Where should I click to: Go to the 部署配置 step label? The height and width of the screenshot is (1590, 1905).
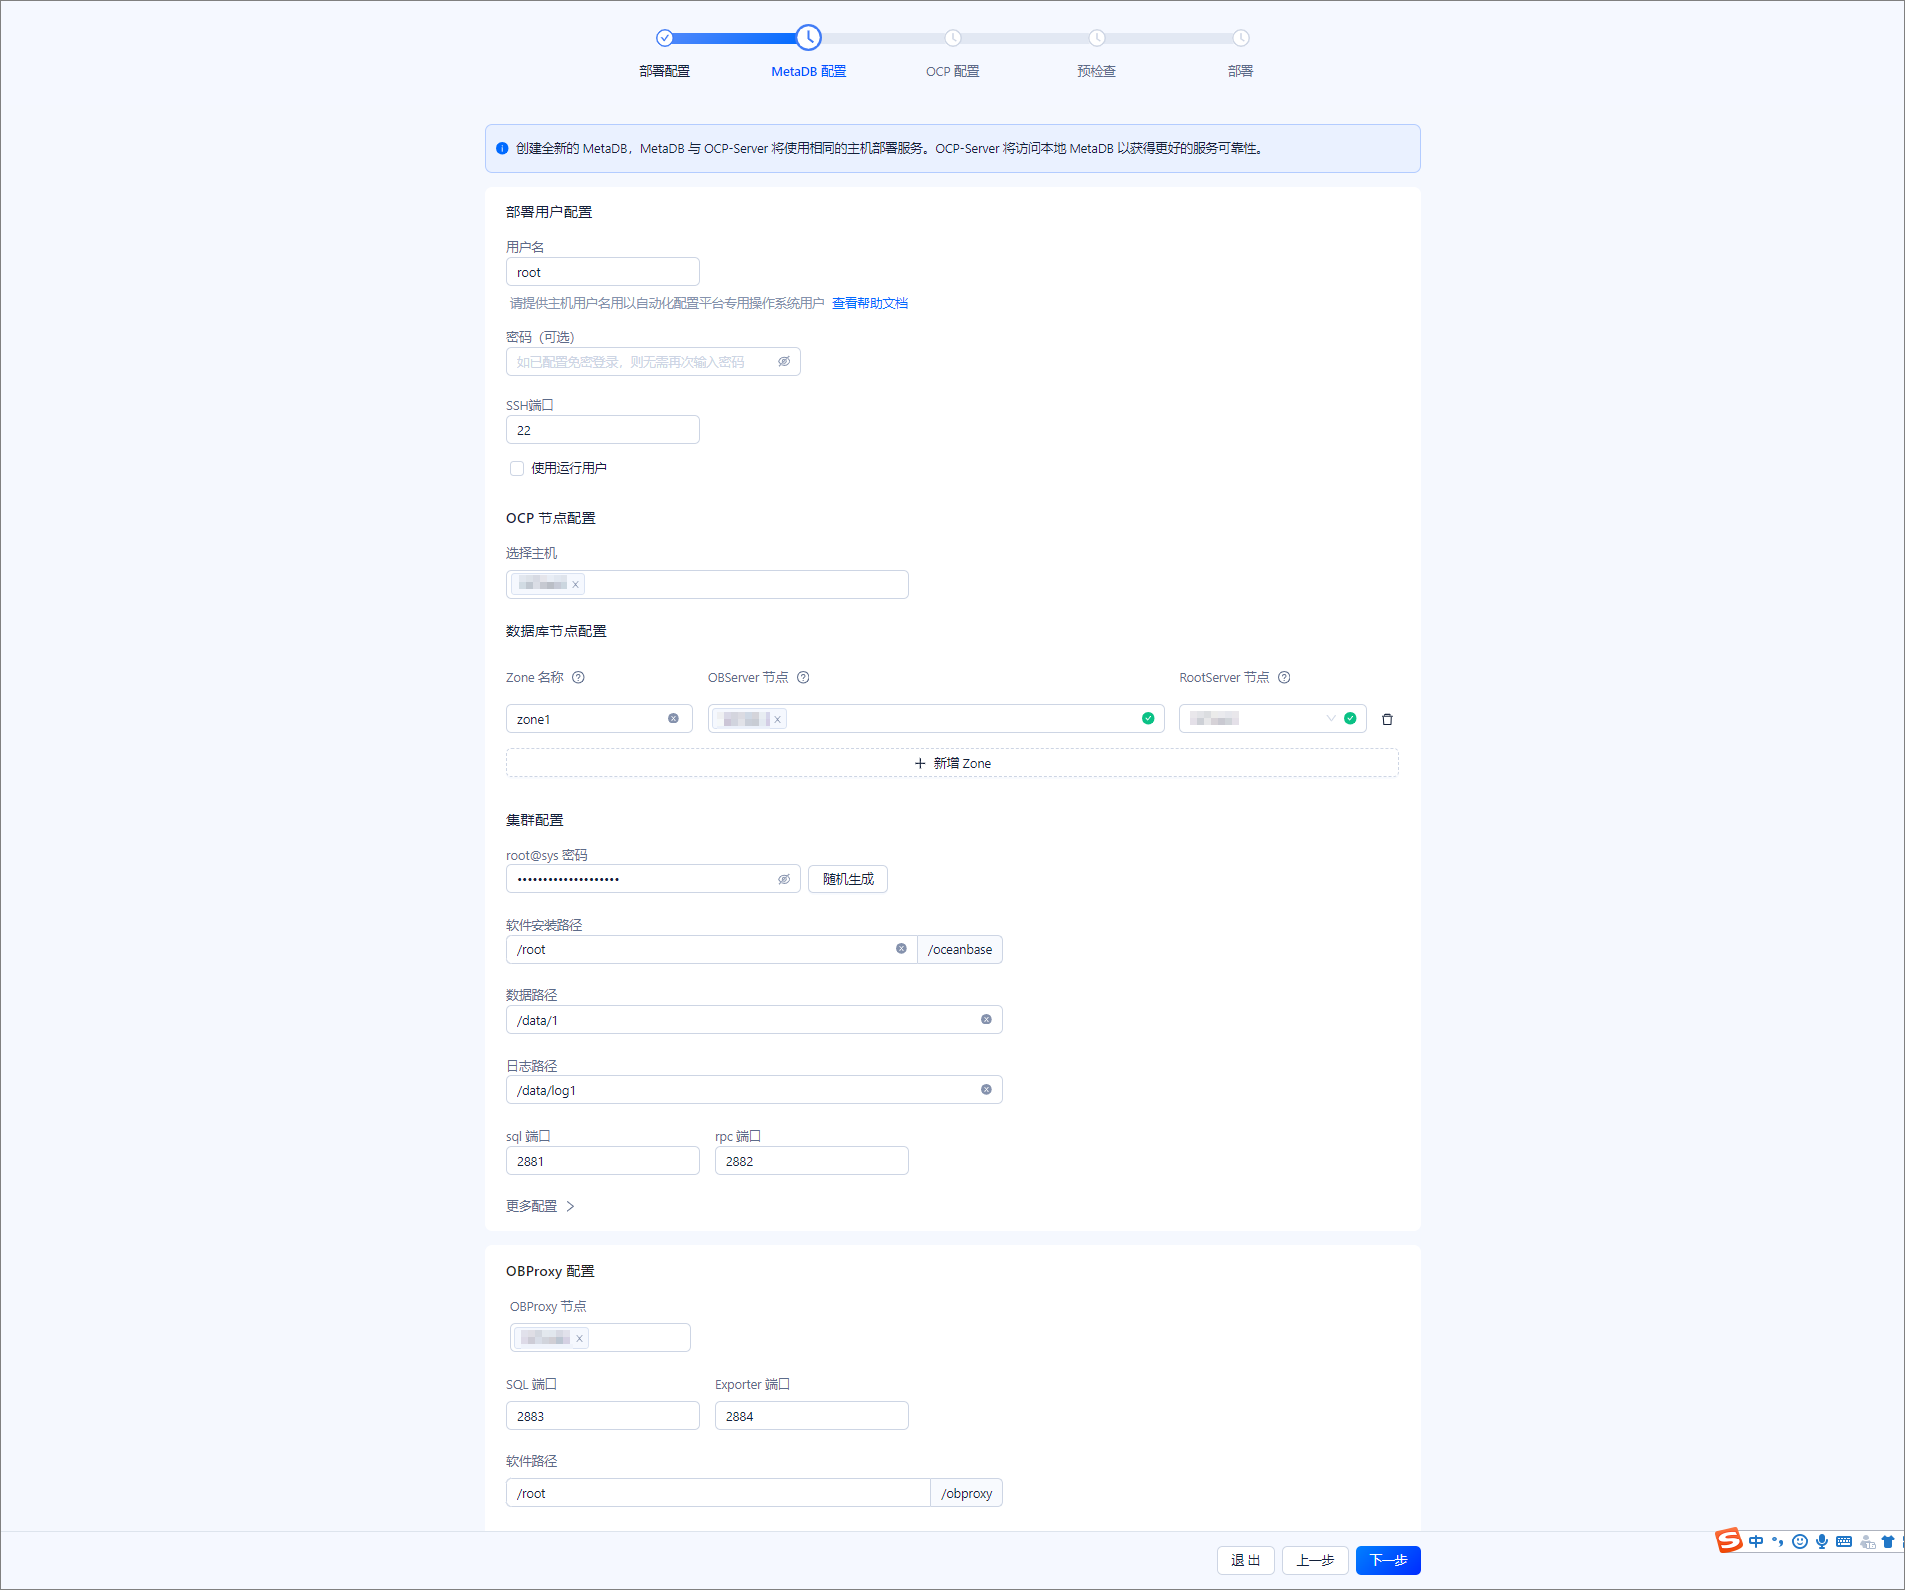(x=665, y=71)
